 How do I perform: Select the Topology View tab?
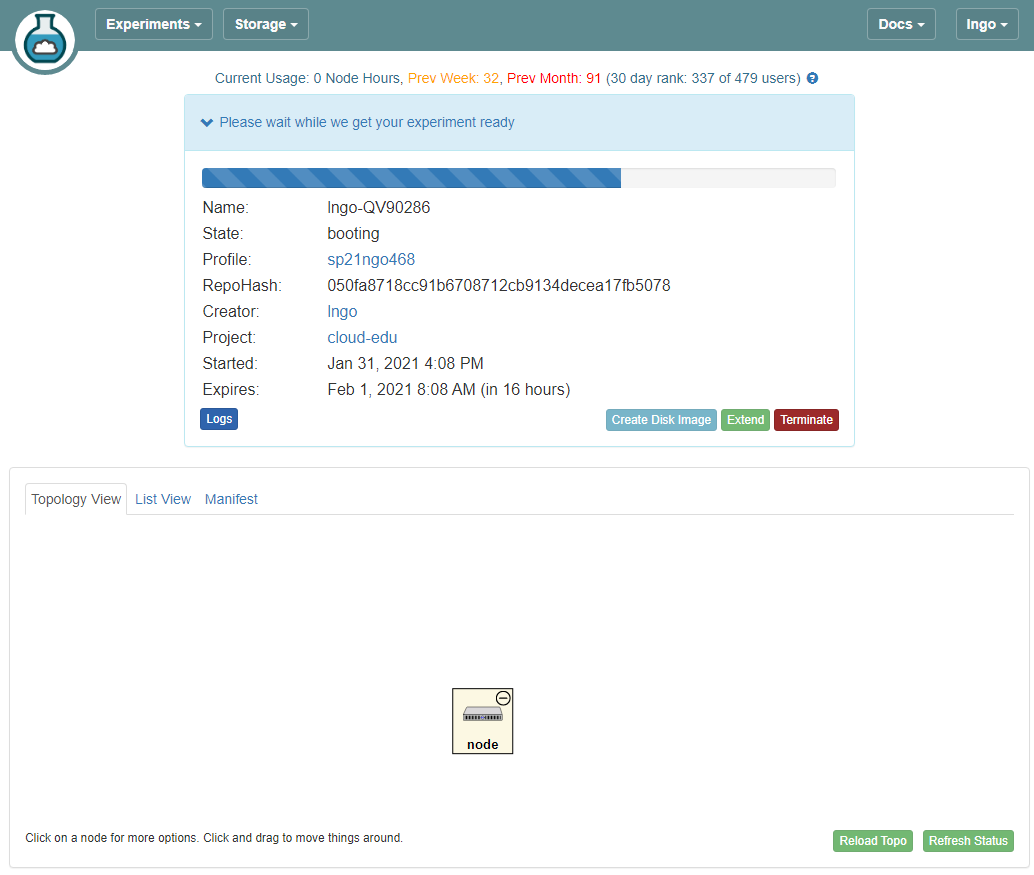[75, 498]
